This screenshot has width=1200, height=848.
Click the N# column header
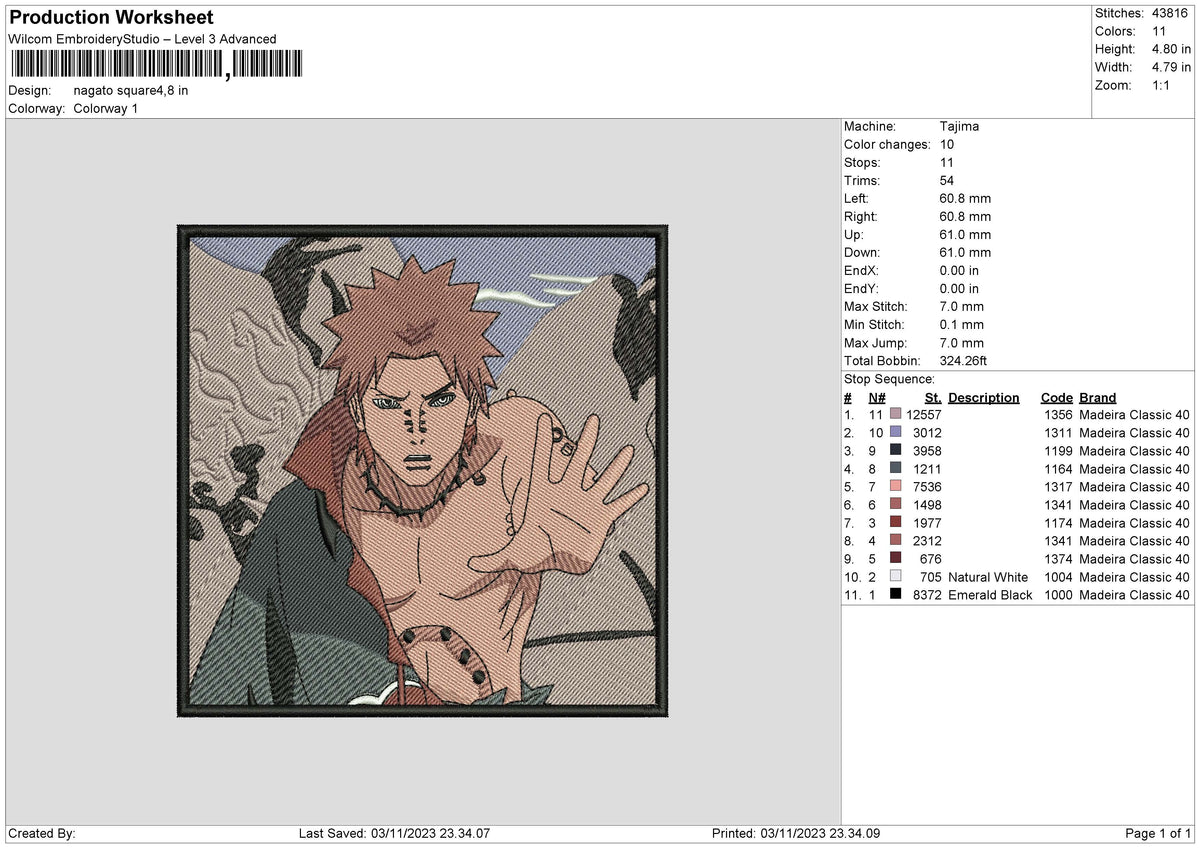click(876, 398)
